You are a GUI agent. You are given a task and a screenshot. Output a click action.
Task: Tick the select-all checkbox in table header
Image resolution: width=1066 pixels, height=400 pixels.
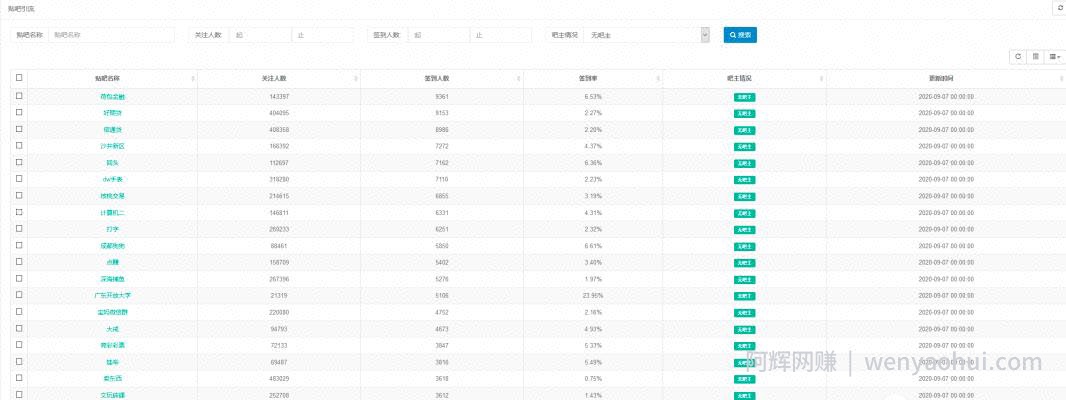click(19, 78)
